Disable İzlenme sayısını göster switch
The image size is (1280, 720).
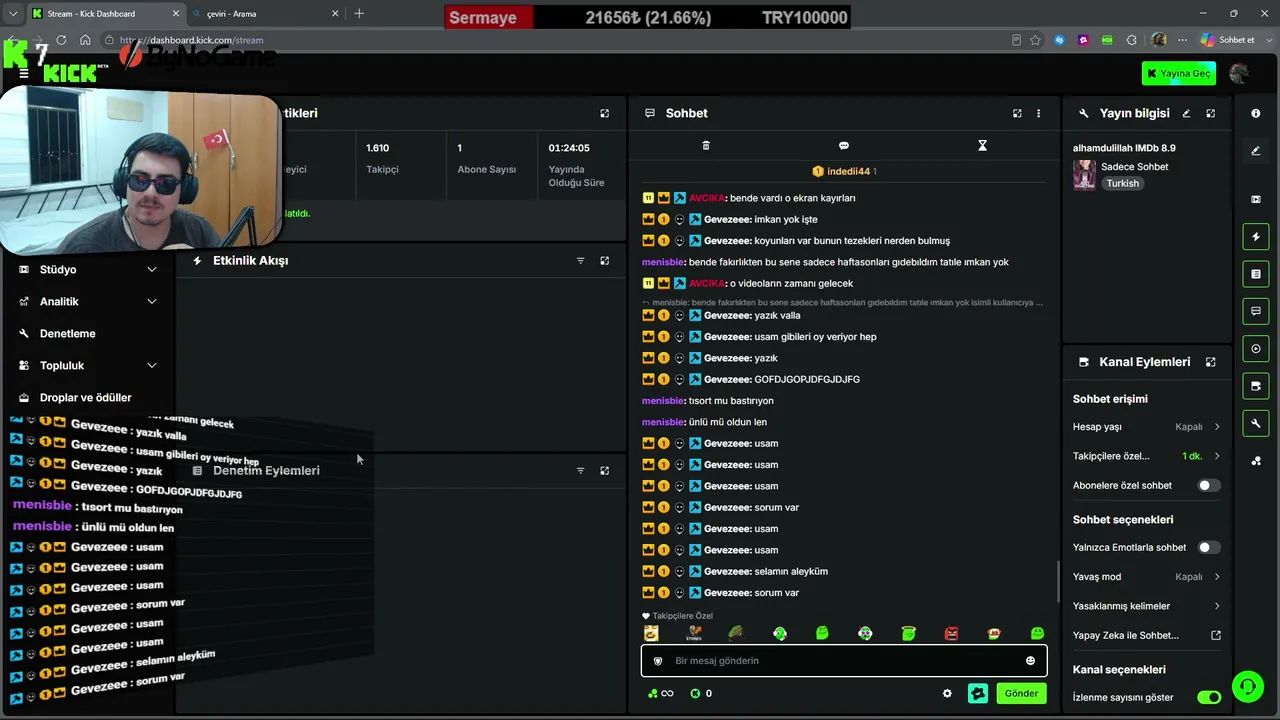pos(1209,698)
